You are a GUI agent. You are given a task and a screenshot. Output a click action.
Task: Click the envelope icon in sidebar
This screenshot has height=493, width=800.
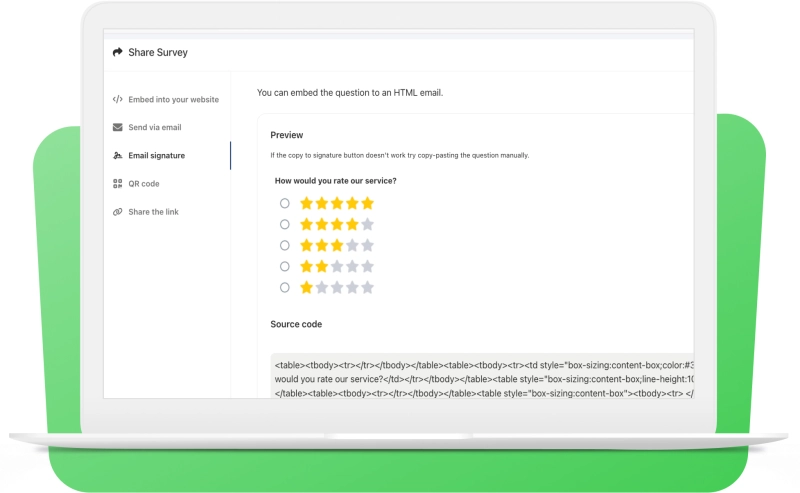click(x=118, y=127)
